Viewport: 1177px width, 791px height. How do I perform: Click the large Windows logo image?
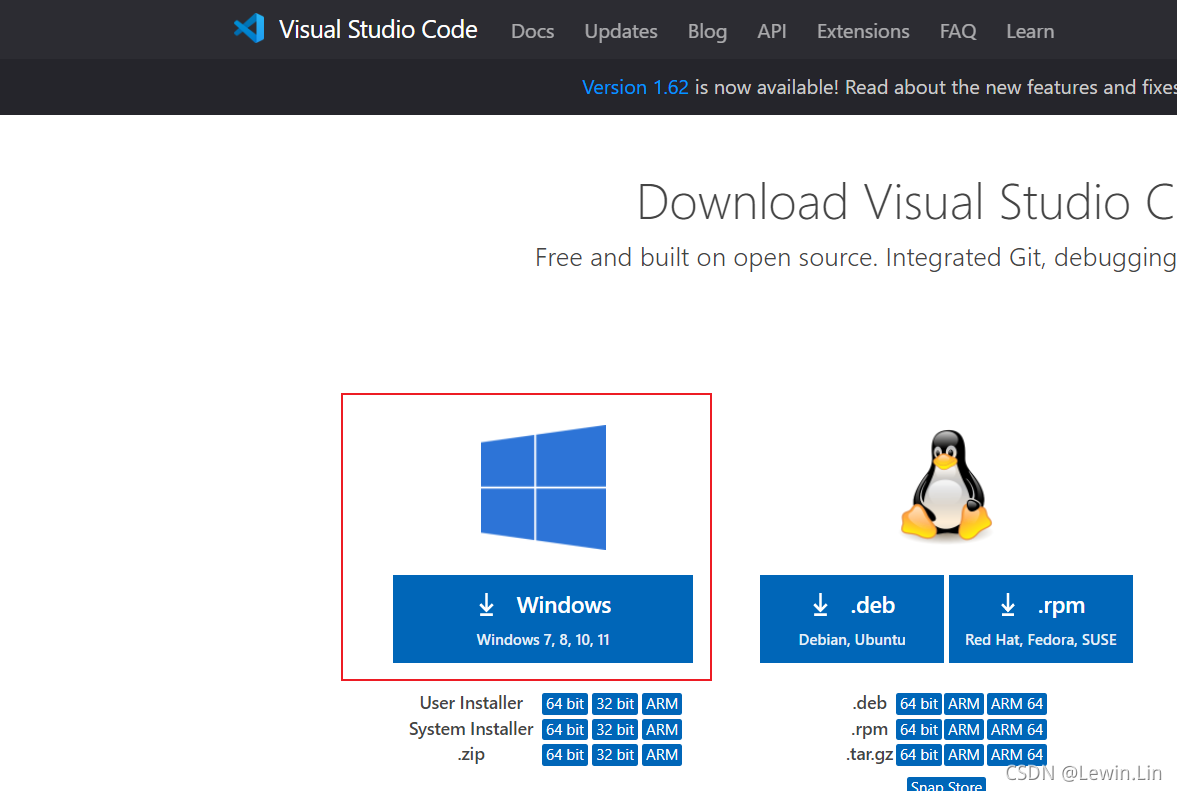click(543, 487)
